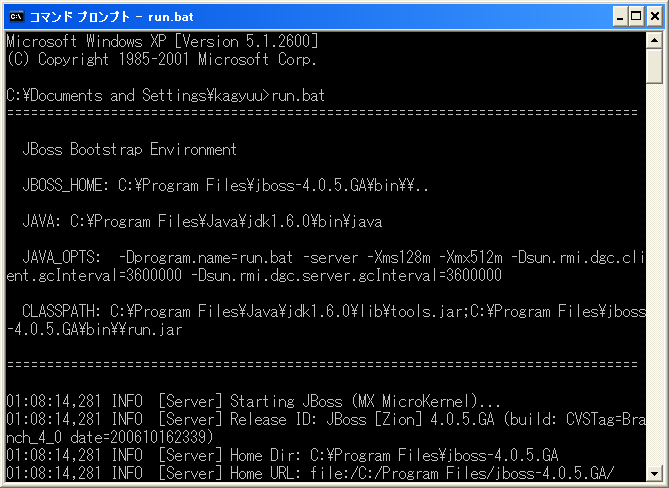The height and width of the screenshot is (488, 669).
Task: Click the Microsoft Corp. copyright line
Action: (x=162, y=58)
